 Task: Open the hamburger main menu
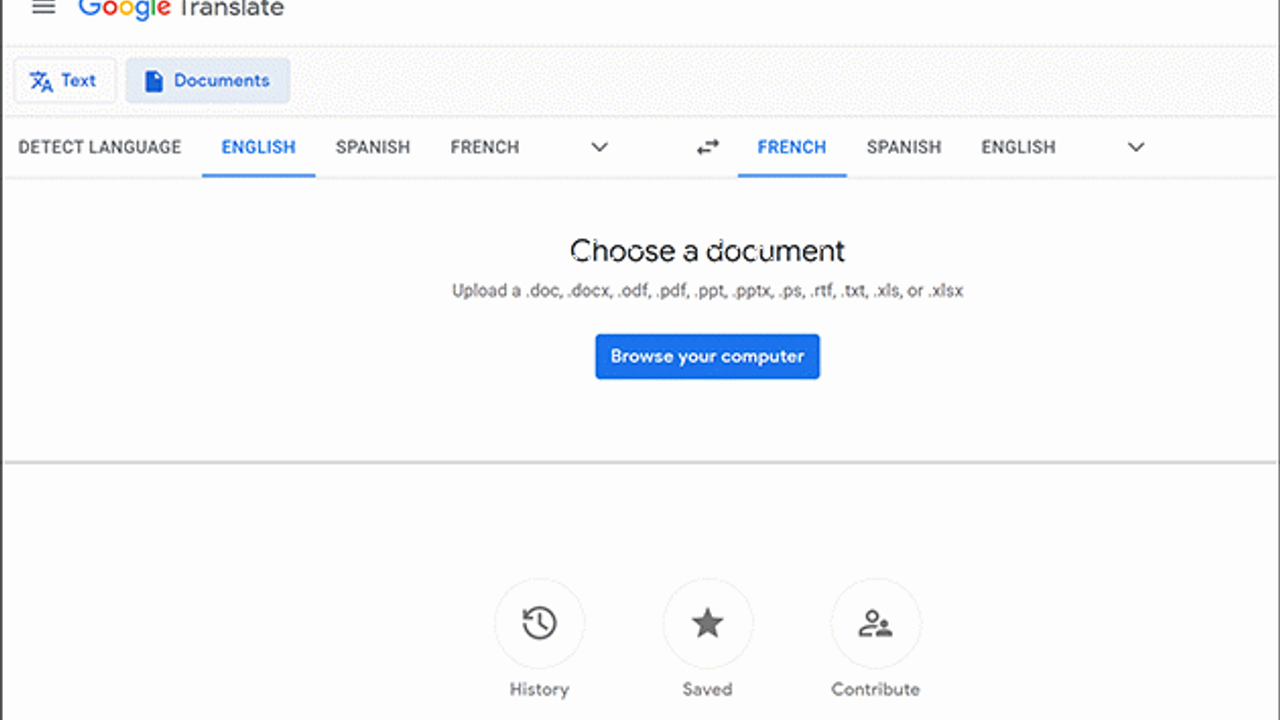click(43, 8)
